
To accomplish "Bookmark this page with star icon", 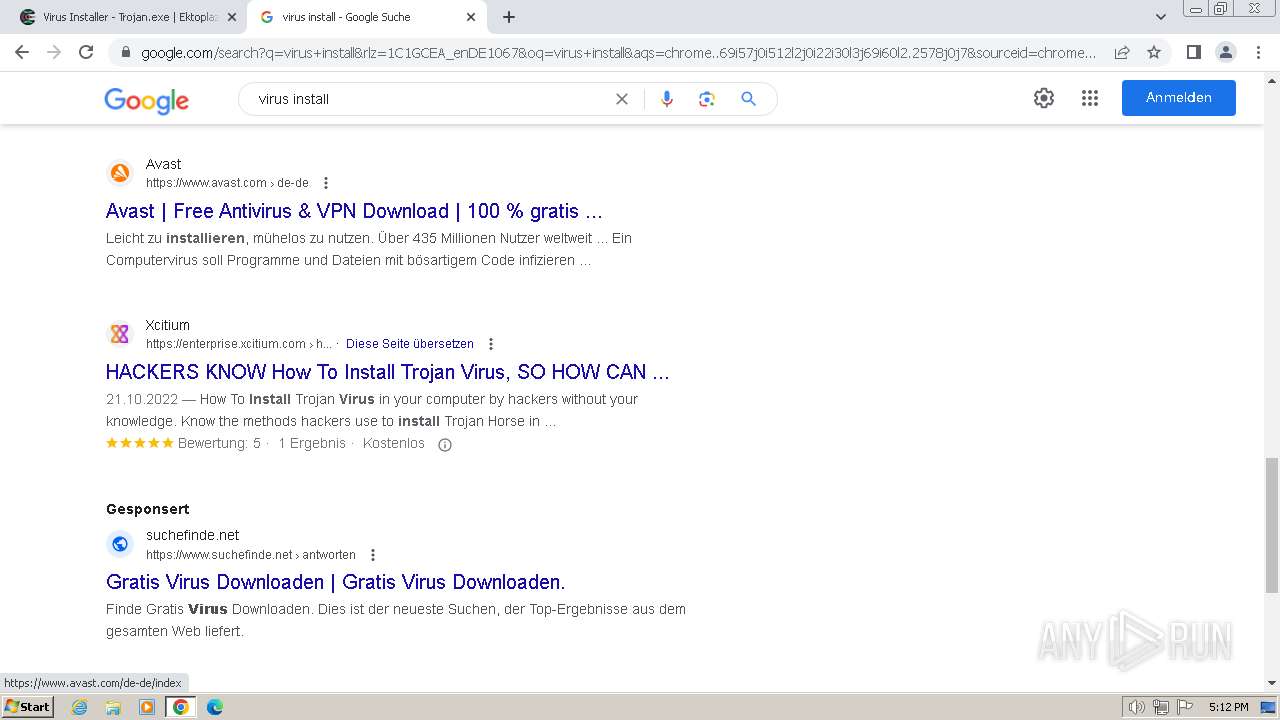I will (1154, 52).
